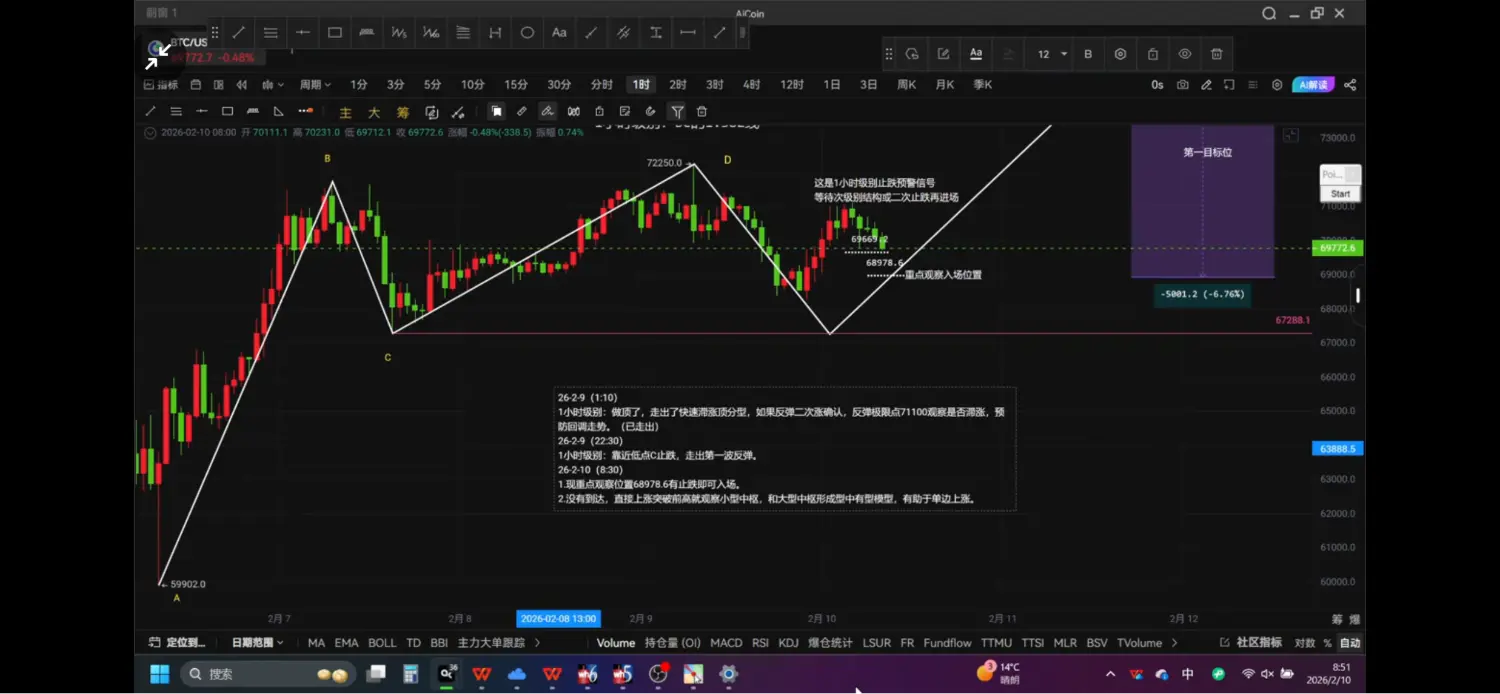Lock annotation using floating toolbar lock icon

(x=1153, y=54)
